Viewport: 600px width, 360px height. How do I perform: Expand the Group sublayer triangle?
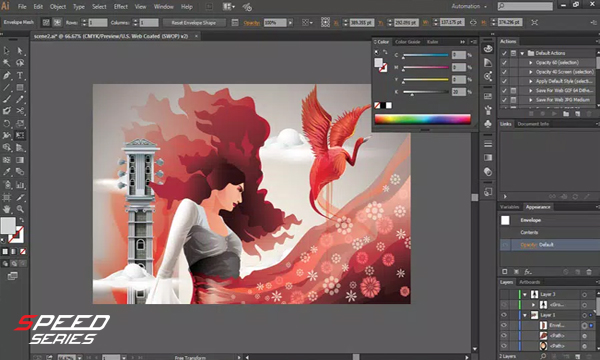533,305
